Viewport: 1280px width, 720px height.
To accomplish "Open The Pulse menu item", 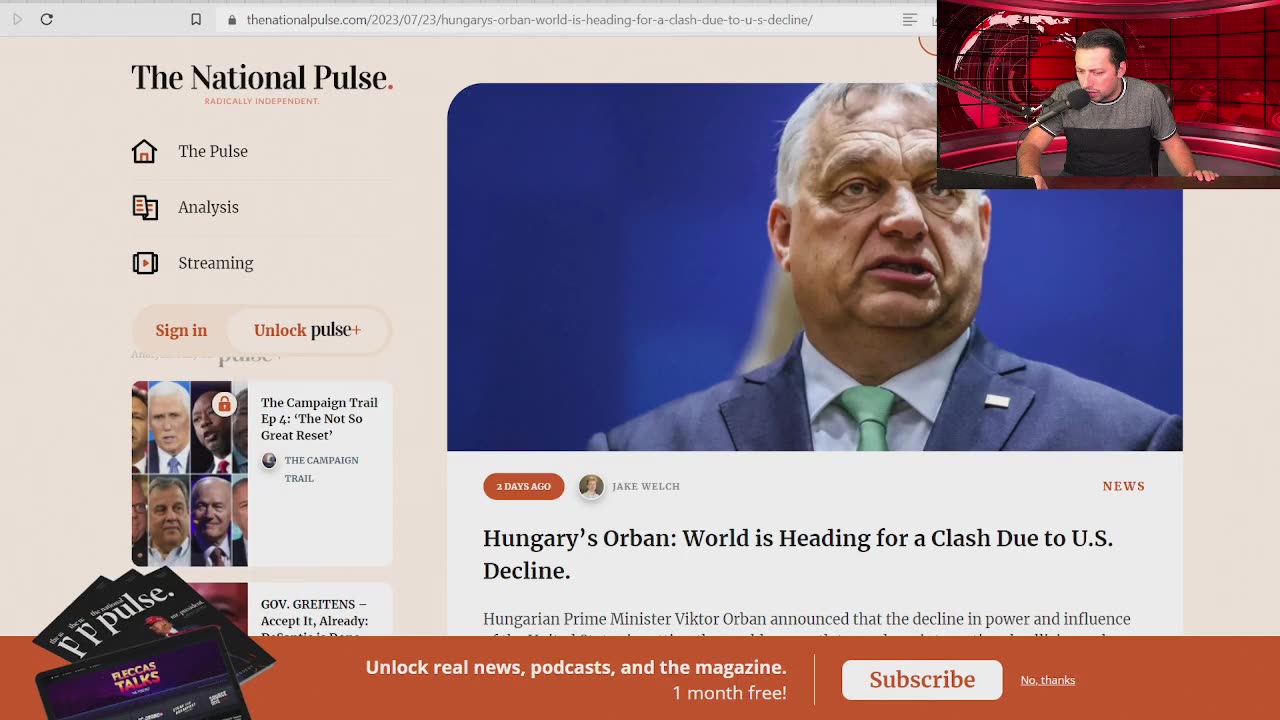I will coord(212,151).
